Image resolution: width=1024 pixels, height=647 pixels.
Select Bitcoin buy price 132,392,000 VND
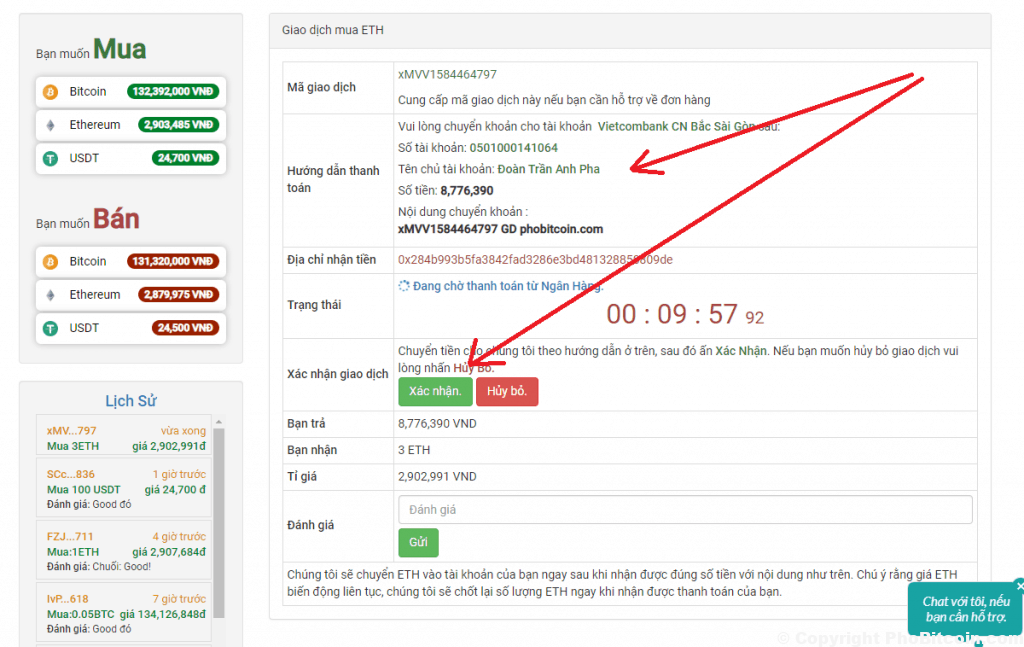coord(172,92)
